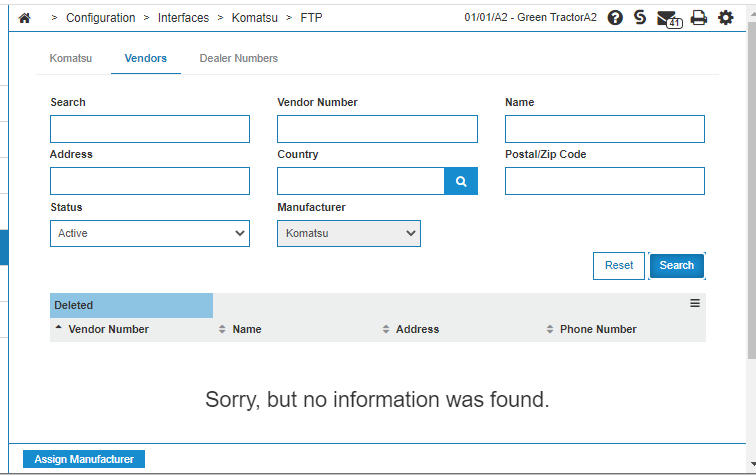Open the mail inbox with 41 badge
This screenshot has width=756, height=475.
[669, 19]
